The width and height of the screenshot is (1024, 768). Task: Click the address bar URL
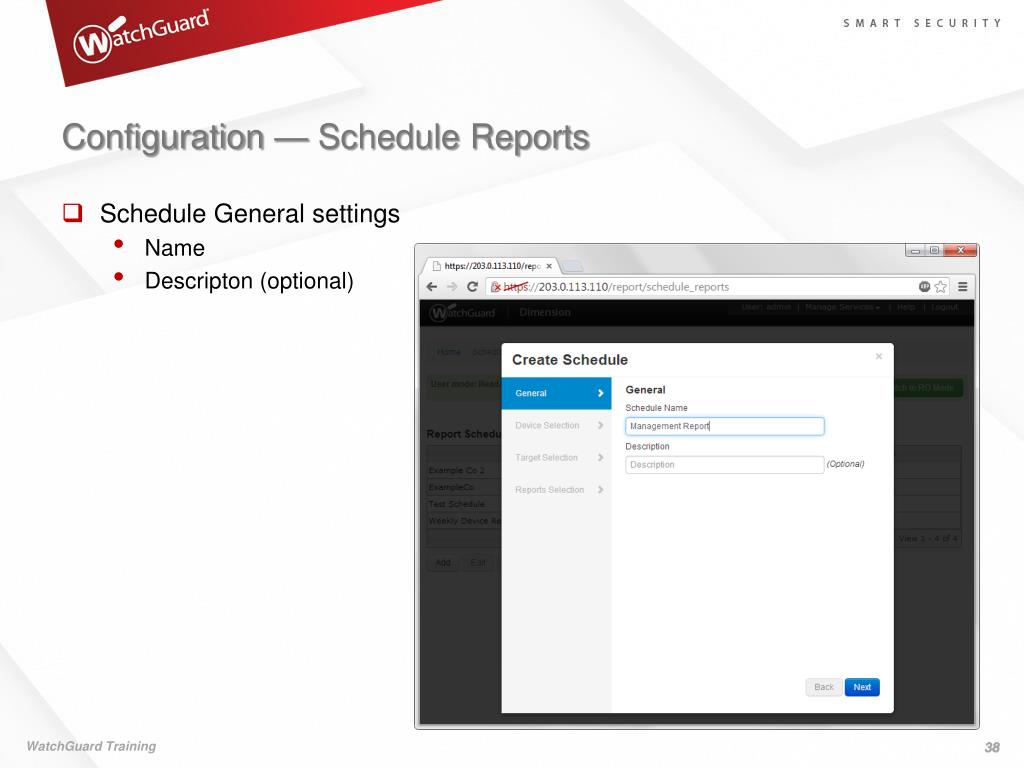[x=616, y=287]
